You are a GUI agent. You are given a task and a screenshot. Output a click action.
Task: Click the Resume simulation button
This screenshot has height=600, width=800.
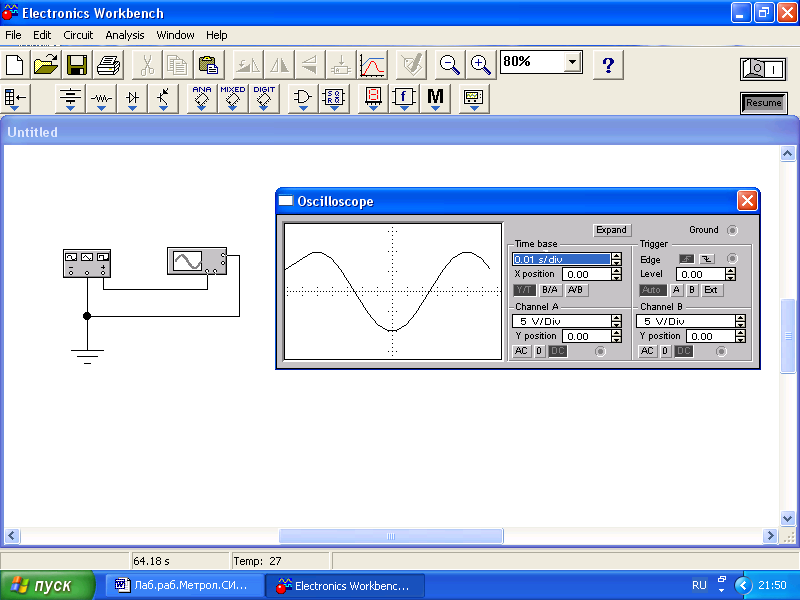click(x=763, y=103)
